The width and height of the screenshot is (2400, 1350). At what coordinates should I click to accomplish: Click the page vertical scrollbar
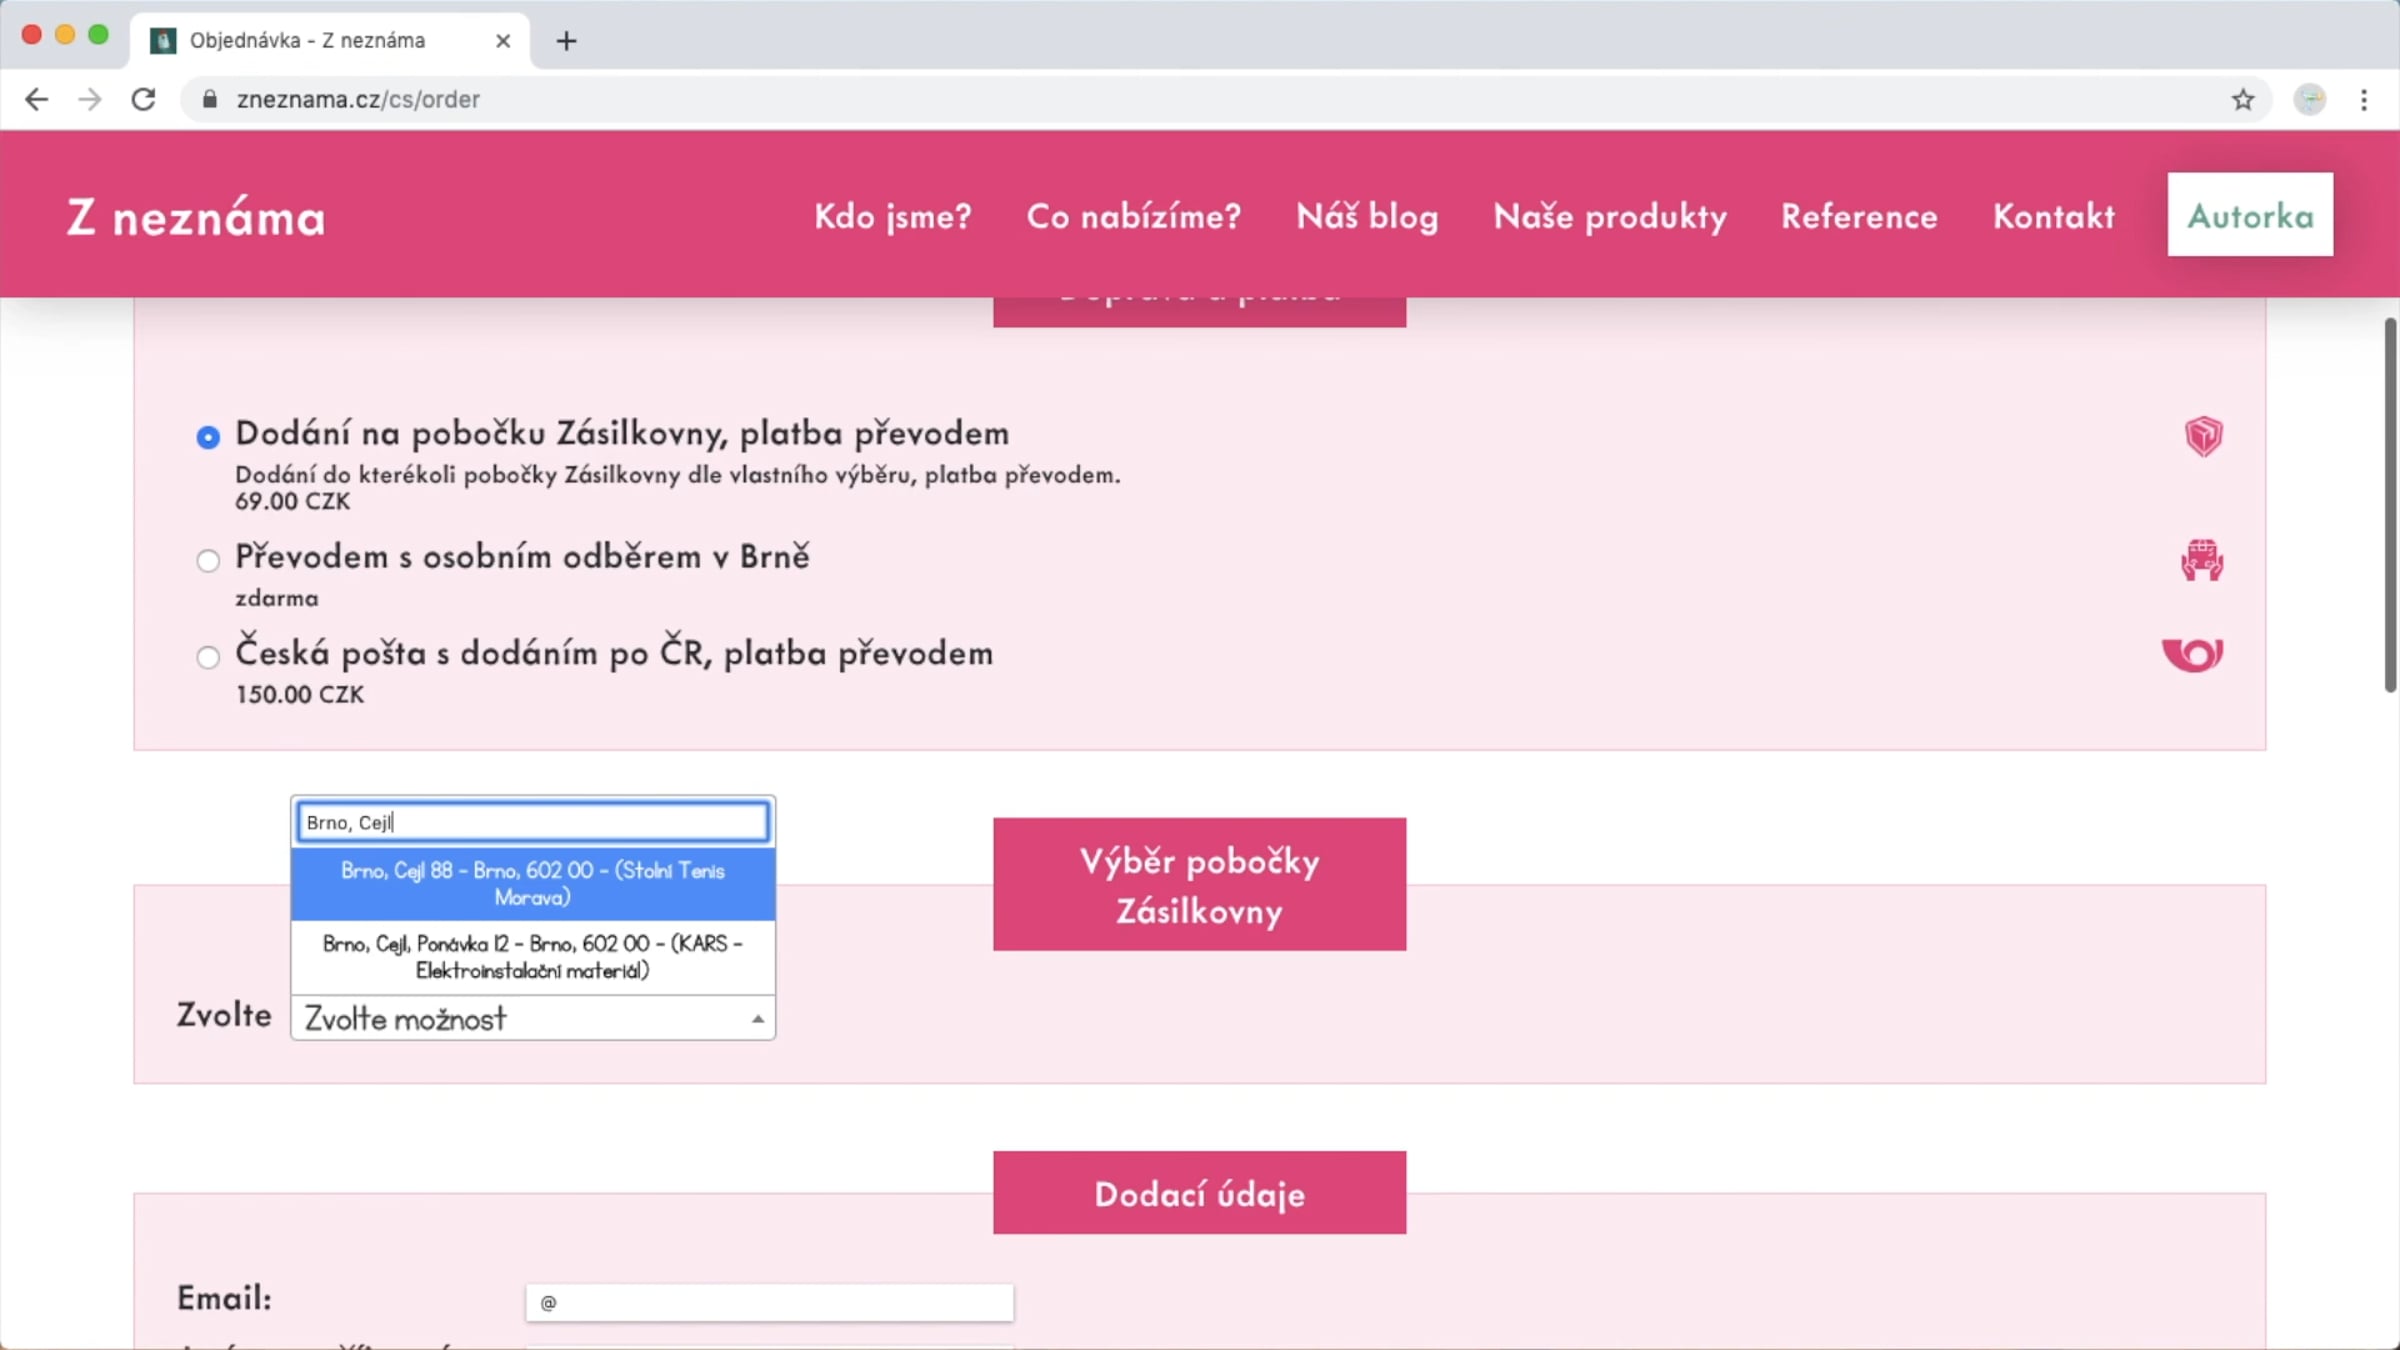click(x=2390, y=505)
